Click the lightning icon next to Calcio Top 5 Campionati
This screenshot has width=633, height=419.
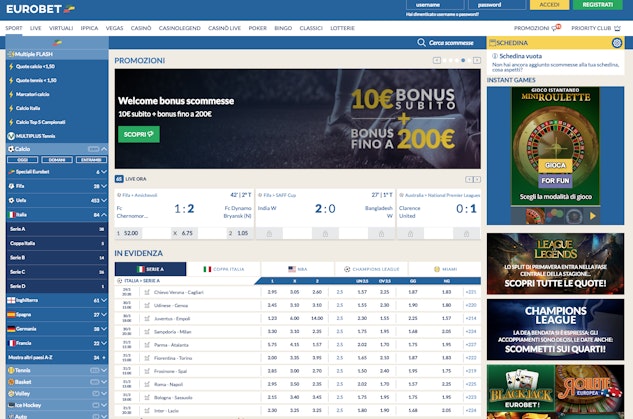pos(11,122)
